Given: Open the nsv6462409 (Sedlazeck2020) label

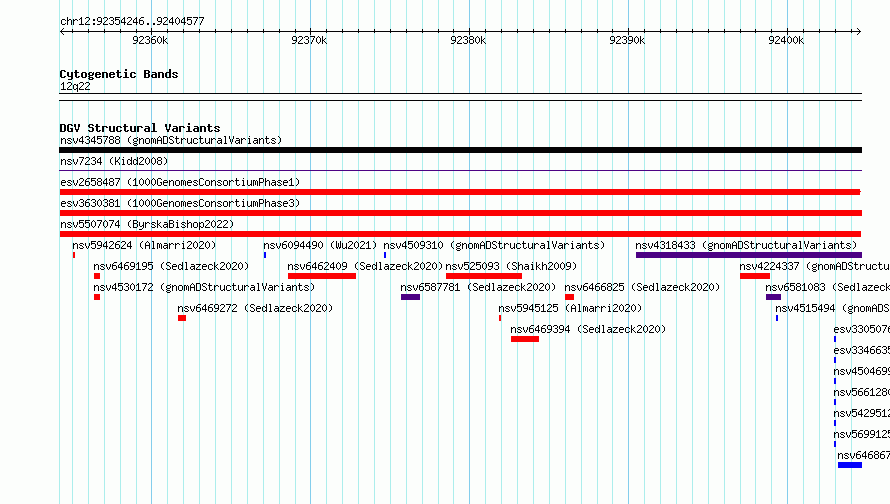Looking at the screenshot, I should [x=365, y=266].
